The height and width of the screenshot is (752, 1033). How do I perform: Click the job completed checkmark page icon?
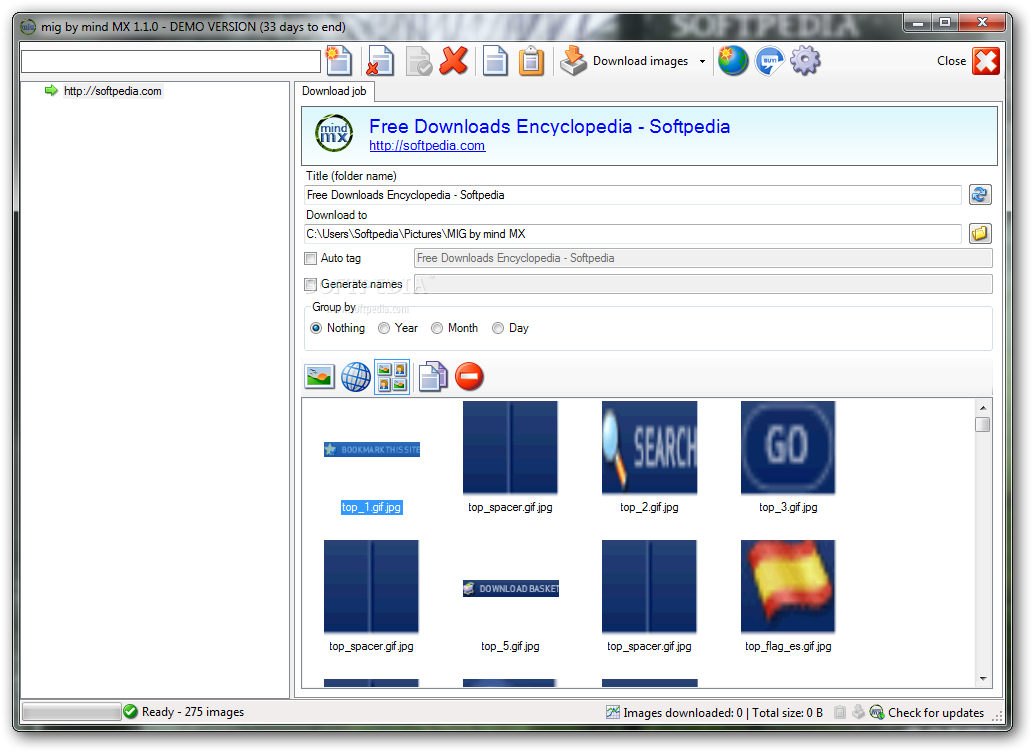click(418, 61)
